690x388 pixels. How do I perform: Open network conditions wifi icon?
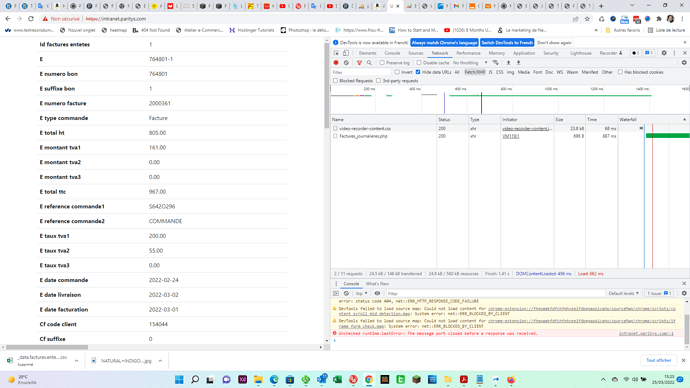(x=496, y=62)
